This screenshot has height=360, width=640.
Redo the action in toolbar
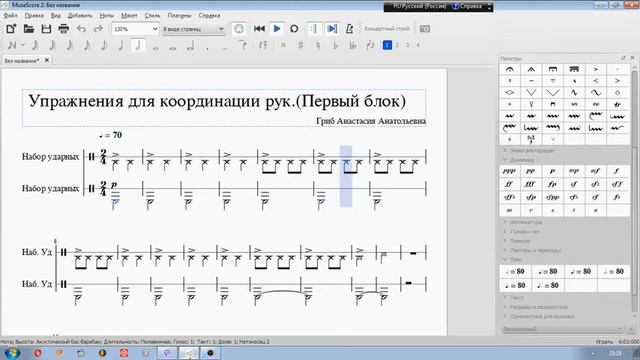click(98, 29)
